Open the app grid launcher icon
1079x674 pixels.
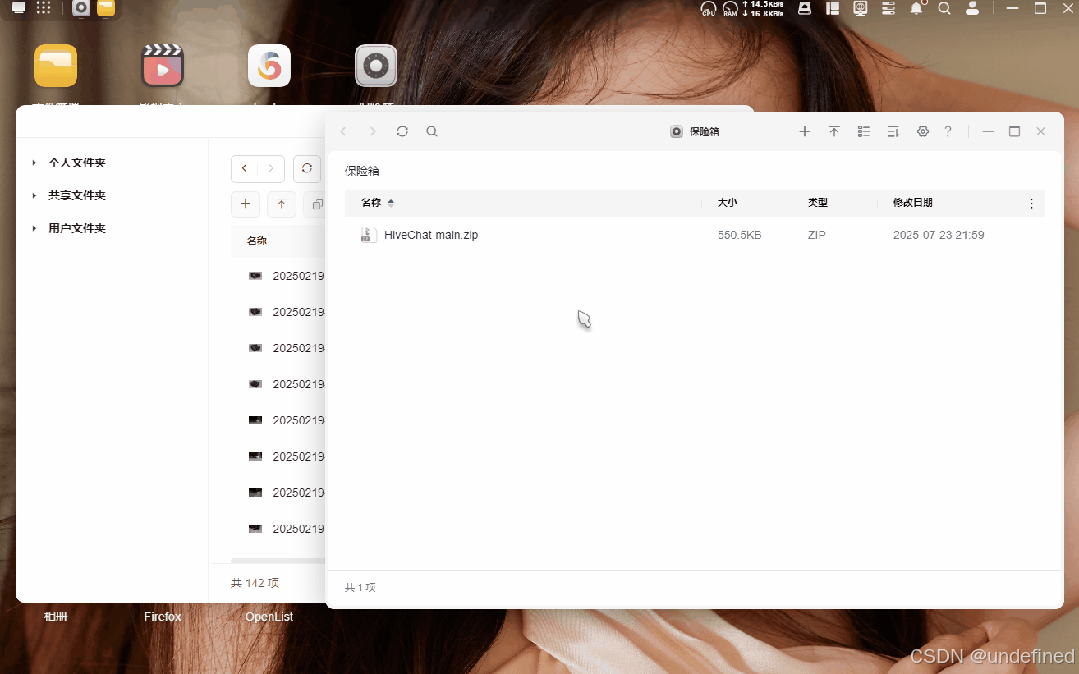(43, 8)
